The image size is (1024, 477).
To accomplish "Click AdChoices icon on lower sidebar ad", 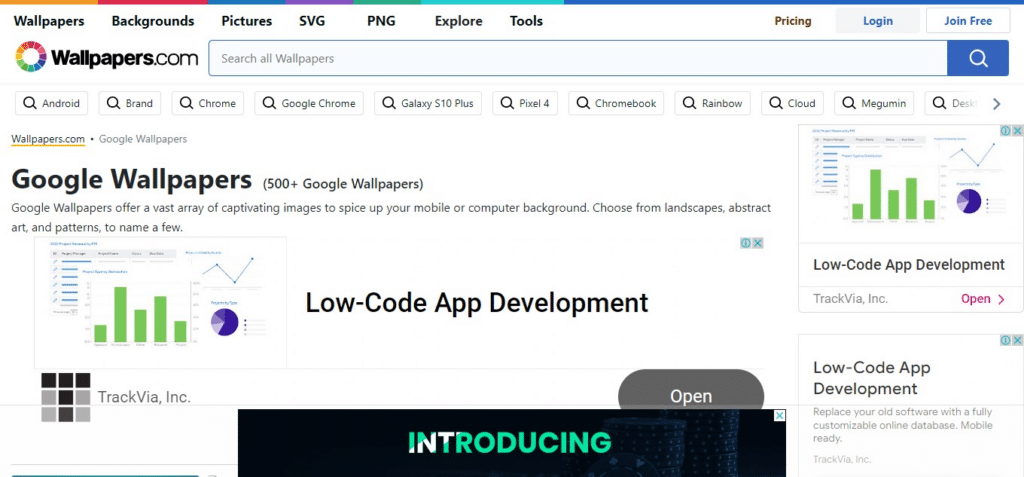I will pyautogui.click(x=1006, y=340).
